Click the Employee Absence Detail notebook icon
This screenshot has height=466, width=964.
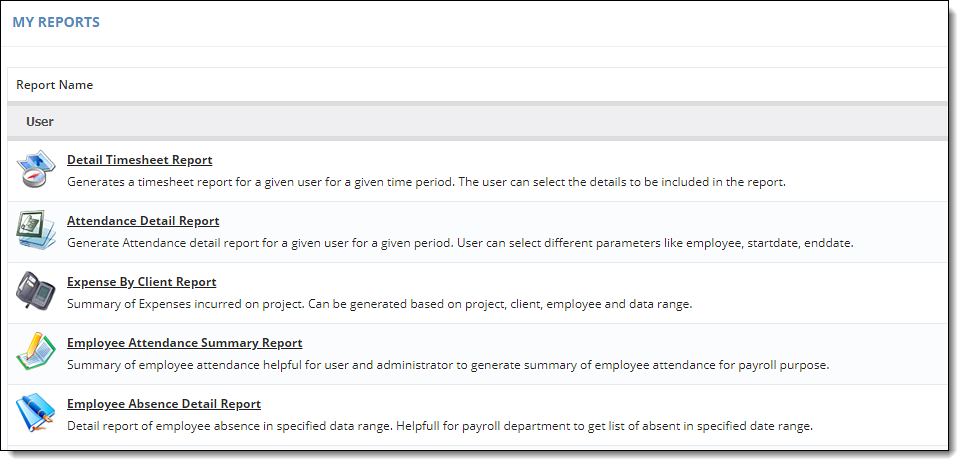pyautogui.click(x=36, y=413)
